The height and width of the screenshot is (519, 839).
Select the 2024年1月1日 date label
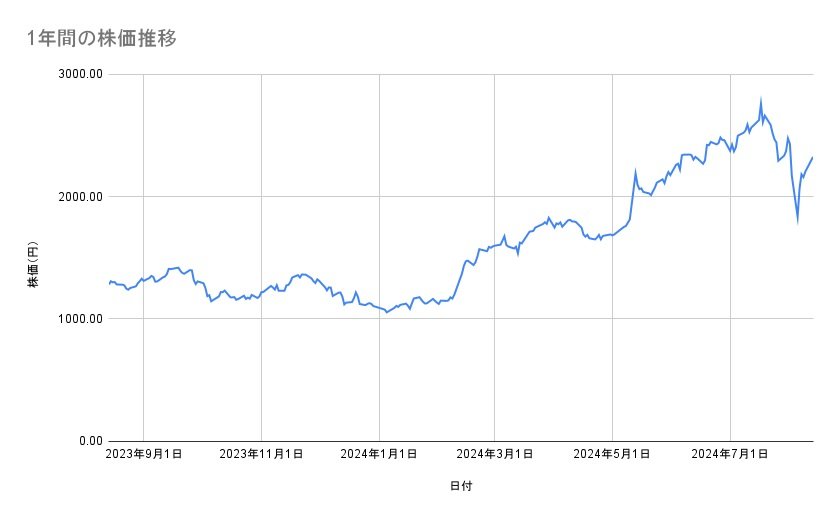click(379, 455)
